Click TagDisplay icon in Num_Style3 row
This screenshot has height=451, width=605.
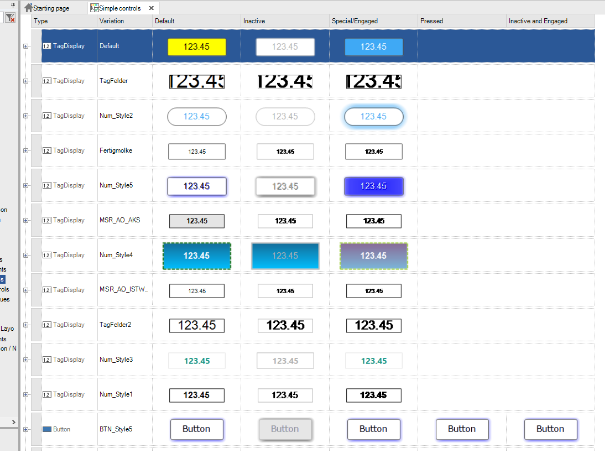coord(47,360)
